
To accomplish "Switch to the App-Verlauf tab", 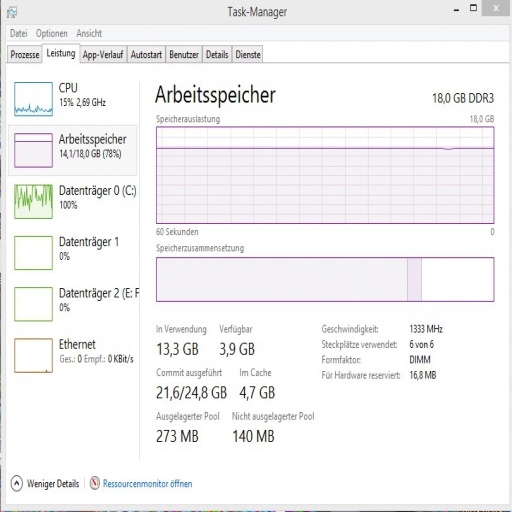I will point(103,54).
